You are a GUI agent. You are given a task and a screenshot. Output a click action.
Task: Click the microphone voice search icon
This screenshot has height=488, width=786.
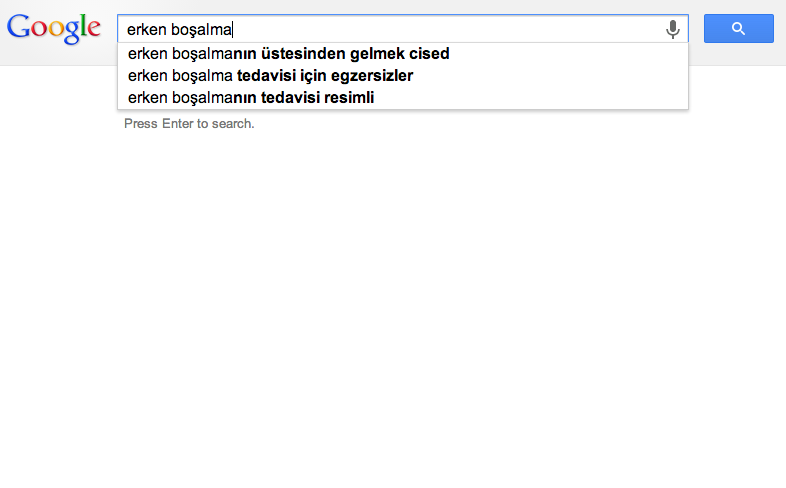tap(673, 29)
